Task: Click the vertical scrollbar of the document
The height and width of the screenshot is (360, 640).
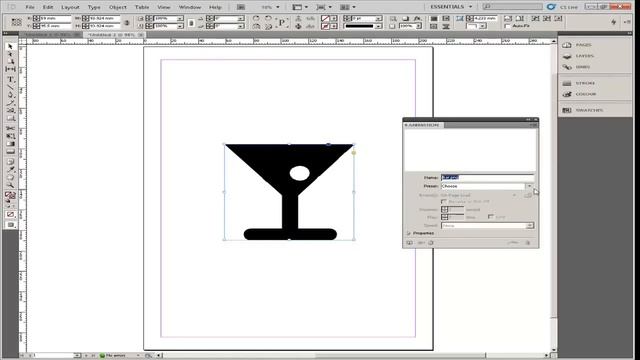Action: pyautogui.click(x=554, y=195)
